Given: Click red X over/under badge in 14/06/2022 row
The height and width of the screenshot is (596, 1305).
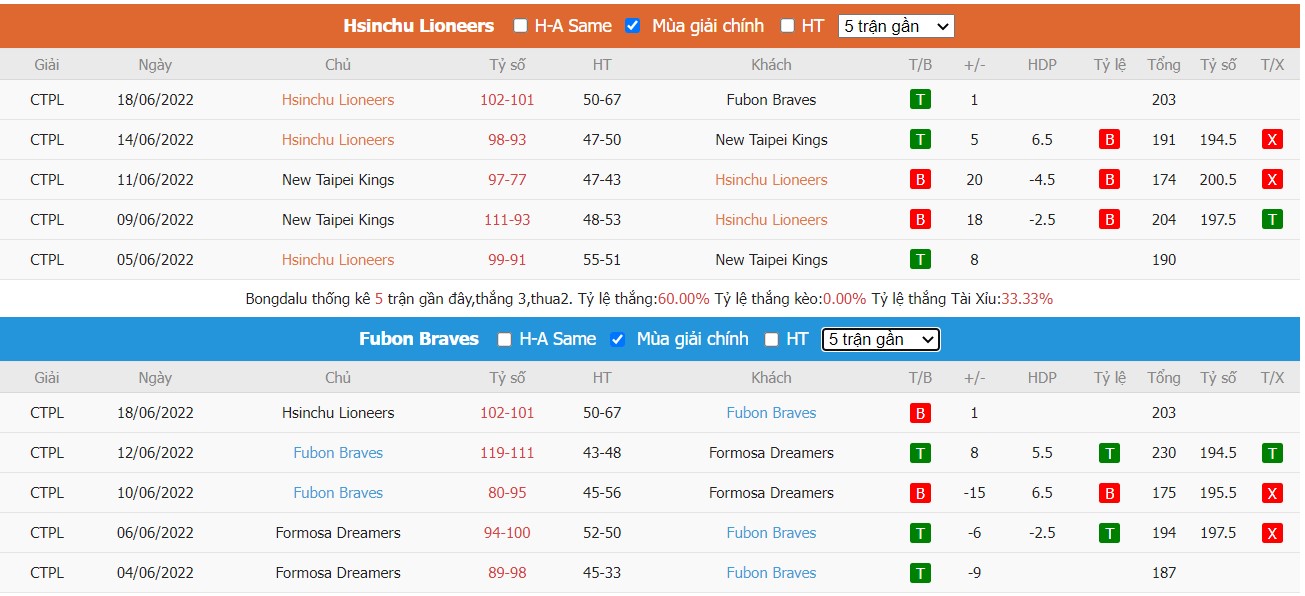Looking at the screenshot, I should tap(1272, 140).
